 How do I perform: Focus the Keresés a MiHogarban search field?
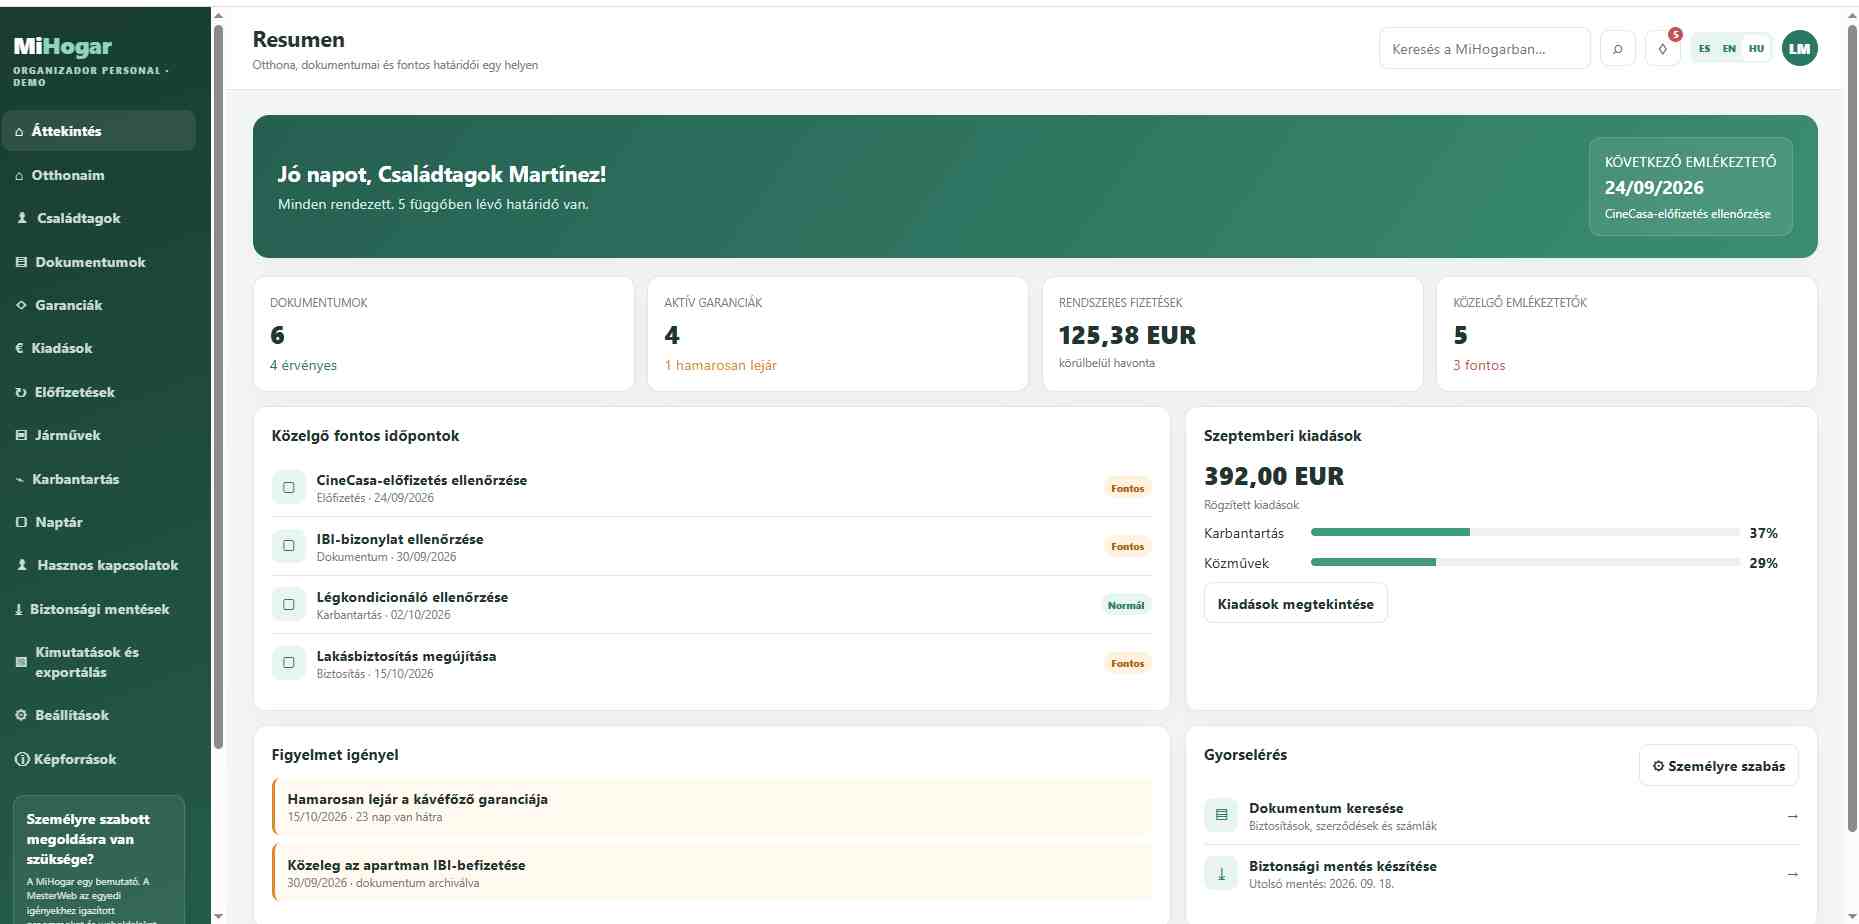pyautogui.click(x=1484, y=48)
